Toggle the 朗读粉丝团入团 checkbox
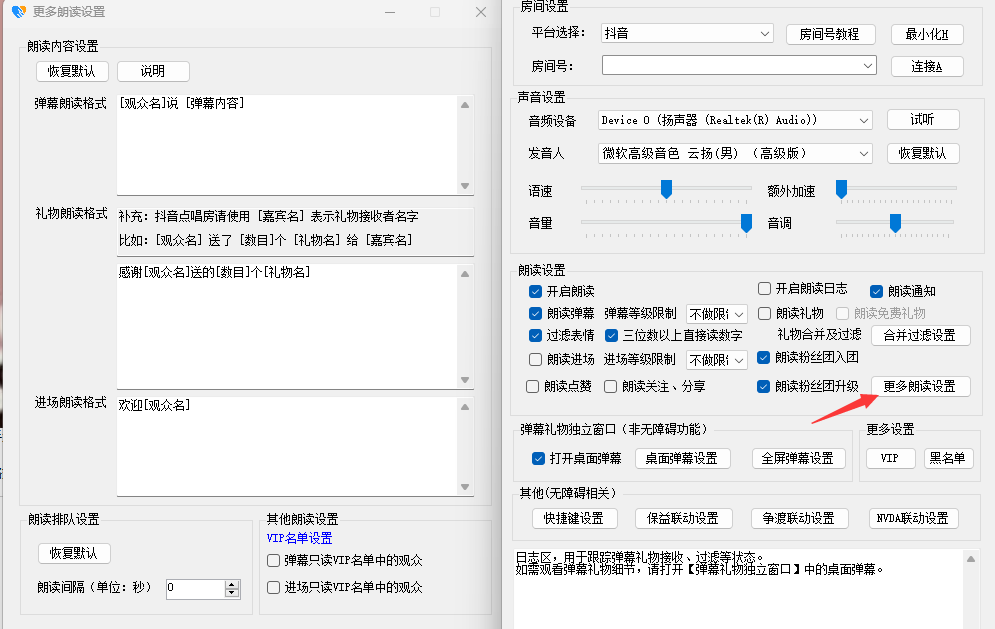The height and width of the screenshot is (629, 995). [x=763, y=357]
